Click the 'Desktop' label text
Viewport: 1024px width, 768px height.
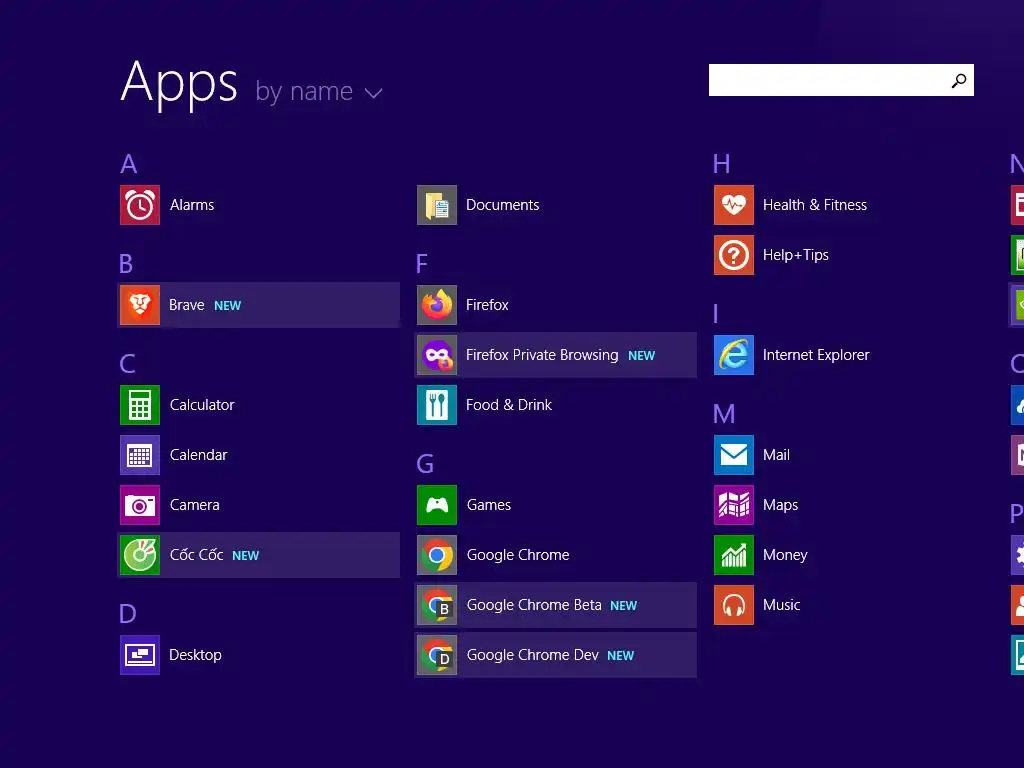(x=195, y=655)
